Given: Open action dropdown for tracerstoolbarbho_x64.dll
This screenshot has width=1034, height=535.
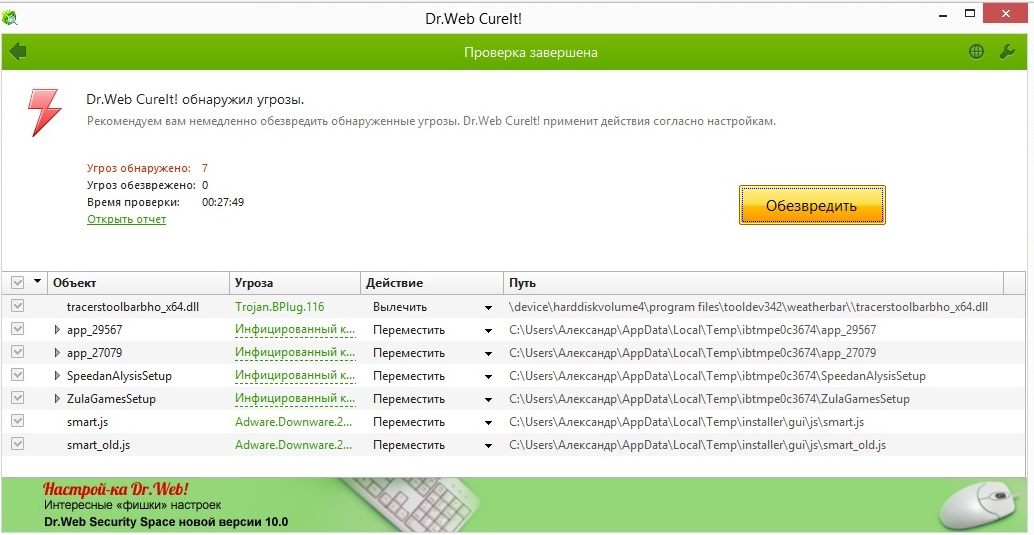Looking at the screenshot, I should [488, 307].
